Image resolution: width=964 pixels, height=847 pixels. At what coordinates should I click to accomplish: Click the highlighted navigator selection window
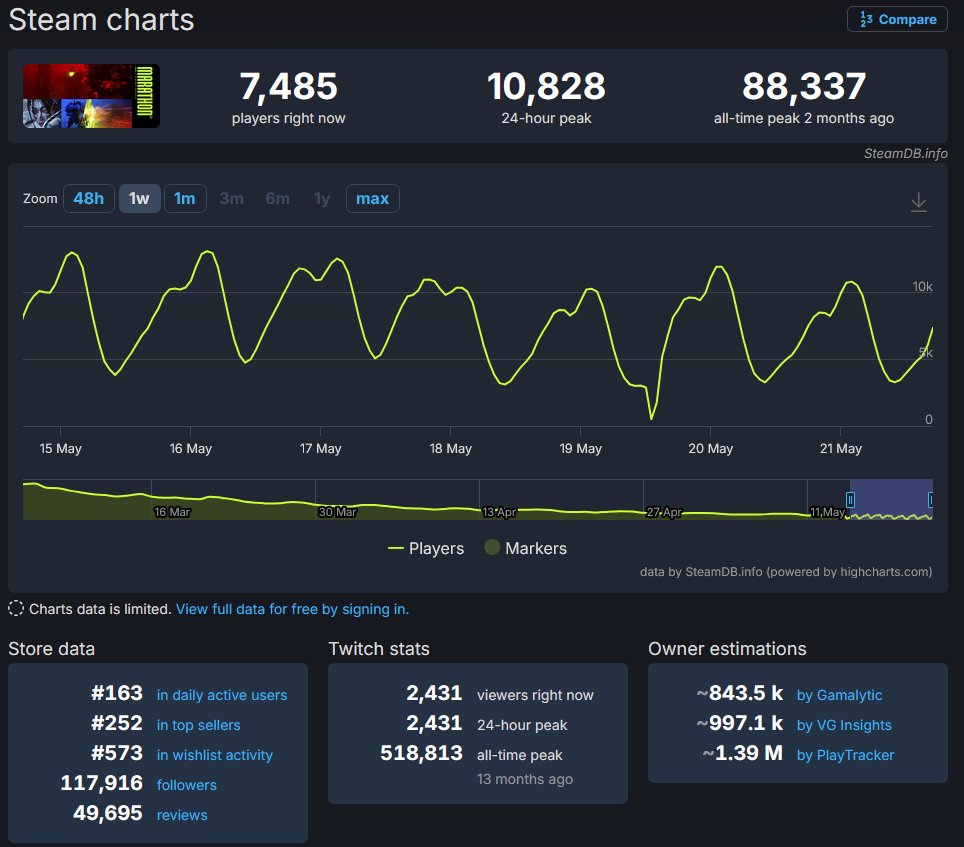891,499
